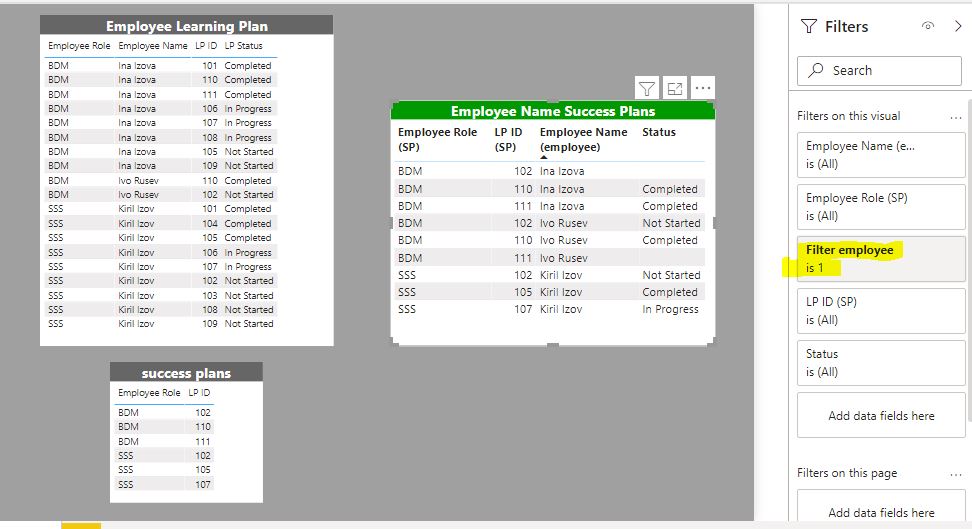Sort by Status column header in Success Plans
This screenshot has height=529, width=972.
point(658,132)
